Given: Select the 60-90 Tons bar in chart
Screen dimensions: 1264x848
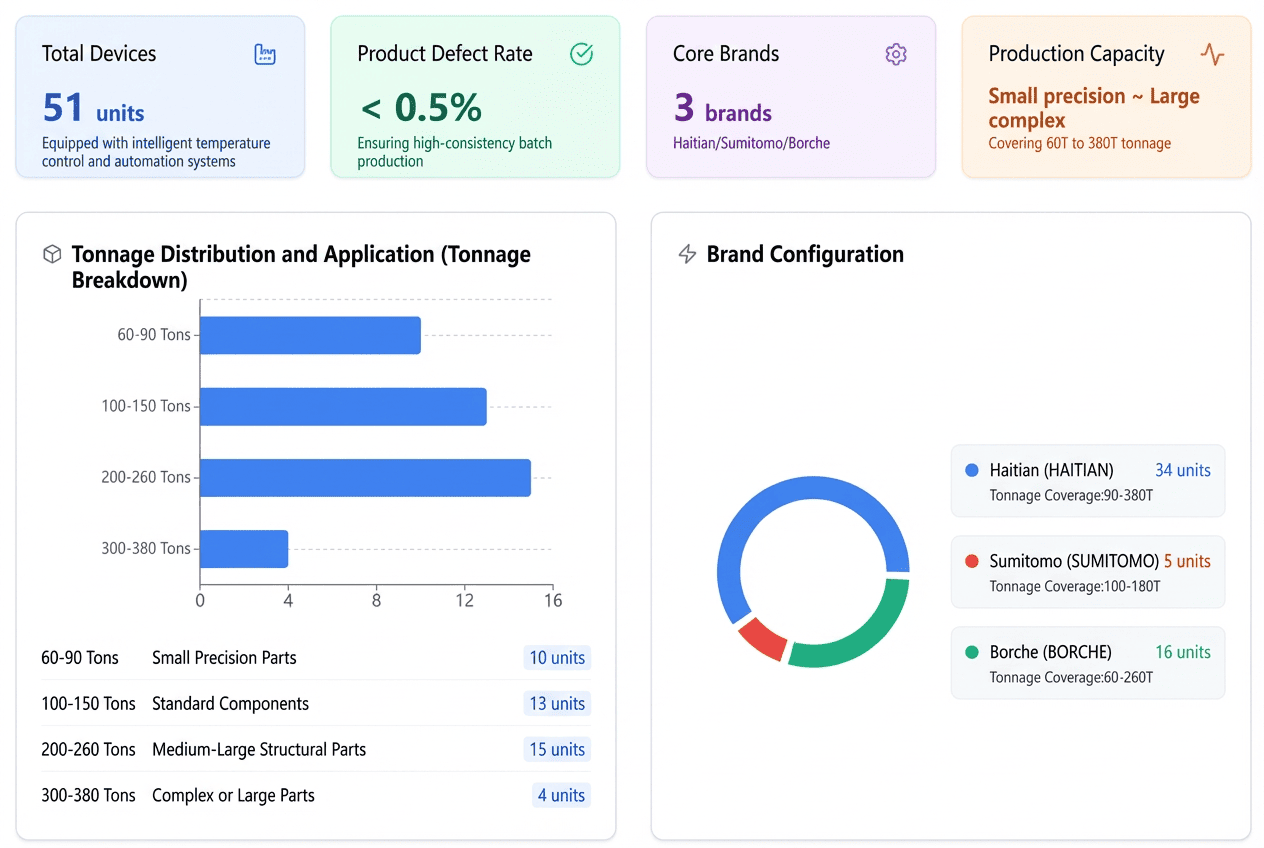Looking at the screenshot, I should 310,335.
